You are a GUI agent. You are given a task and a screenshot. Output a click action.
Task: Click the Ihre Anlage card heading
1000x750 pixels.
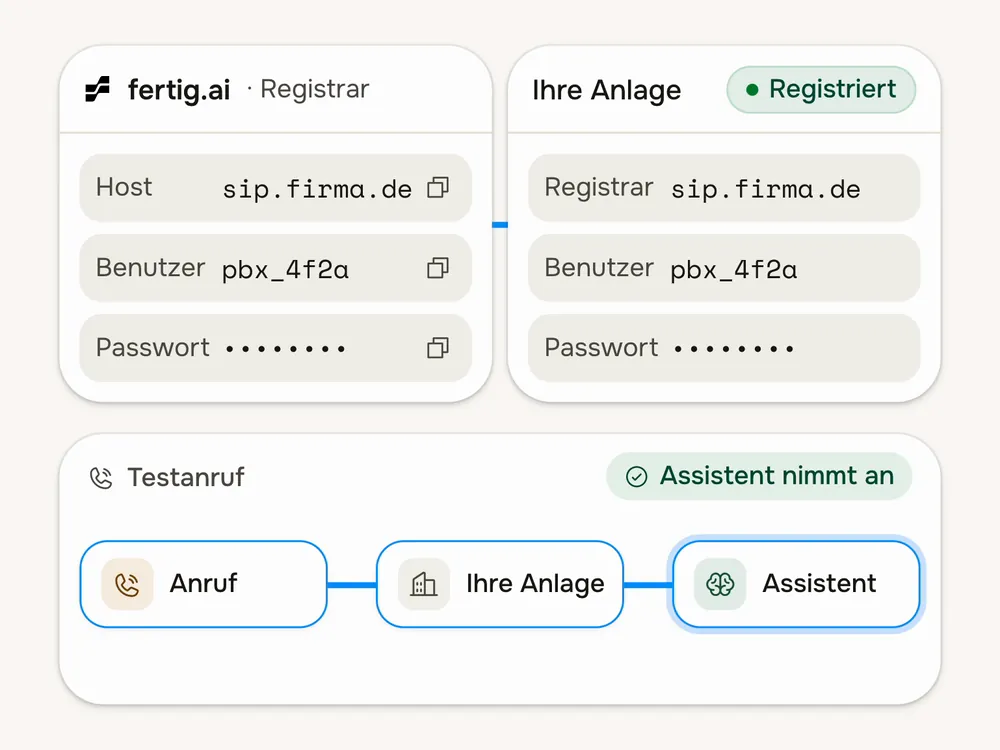coord(607,90)
